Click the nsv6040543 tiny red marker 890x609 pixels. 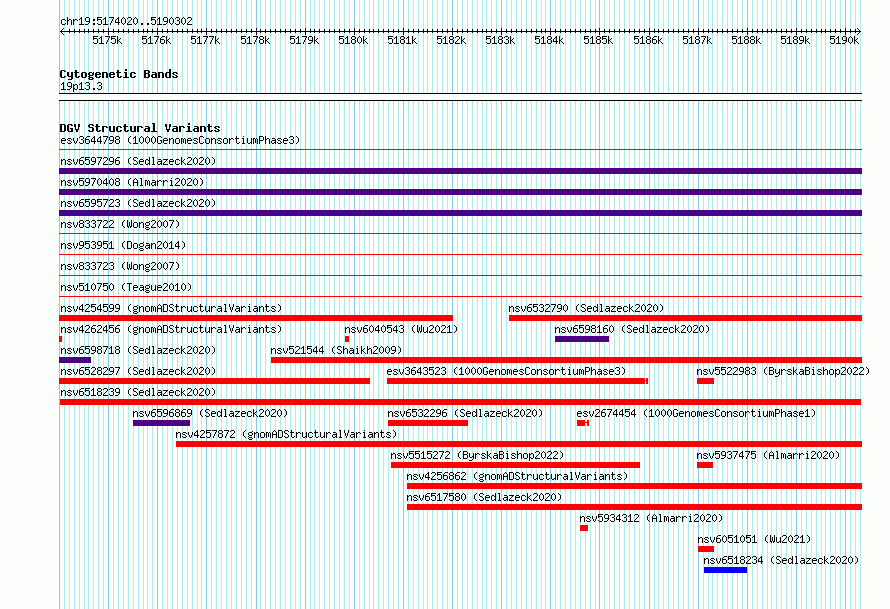[347, 339]
